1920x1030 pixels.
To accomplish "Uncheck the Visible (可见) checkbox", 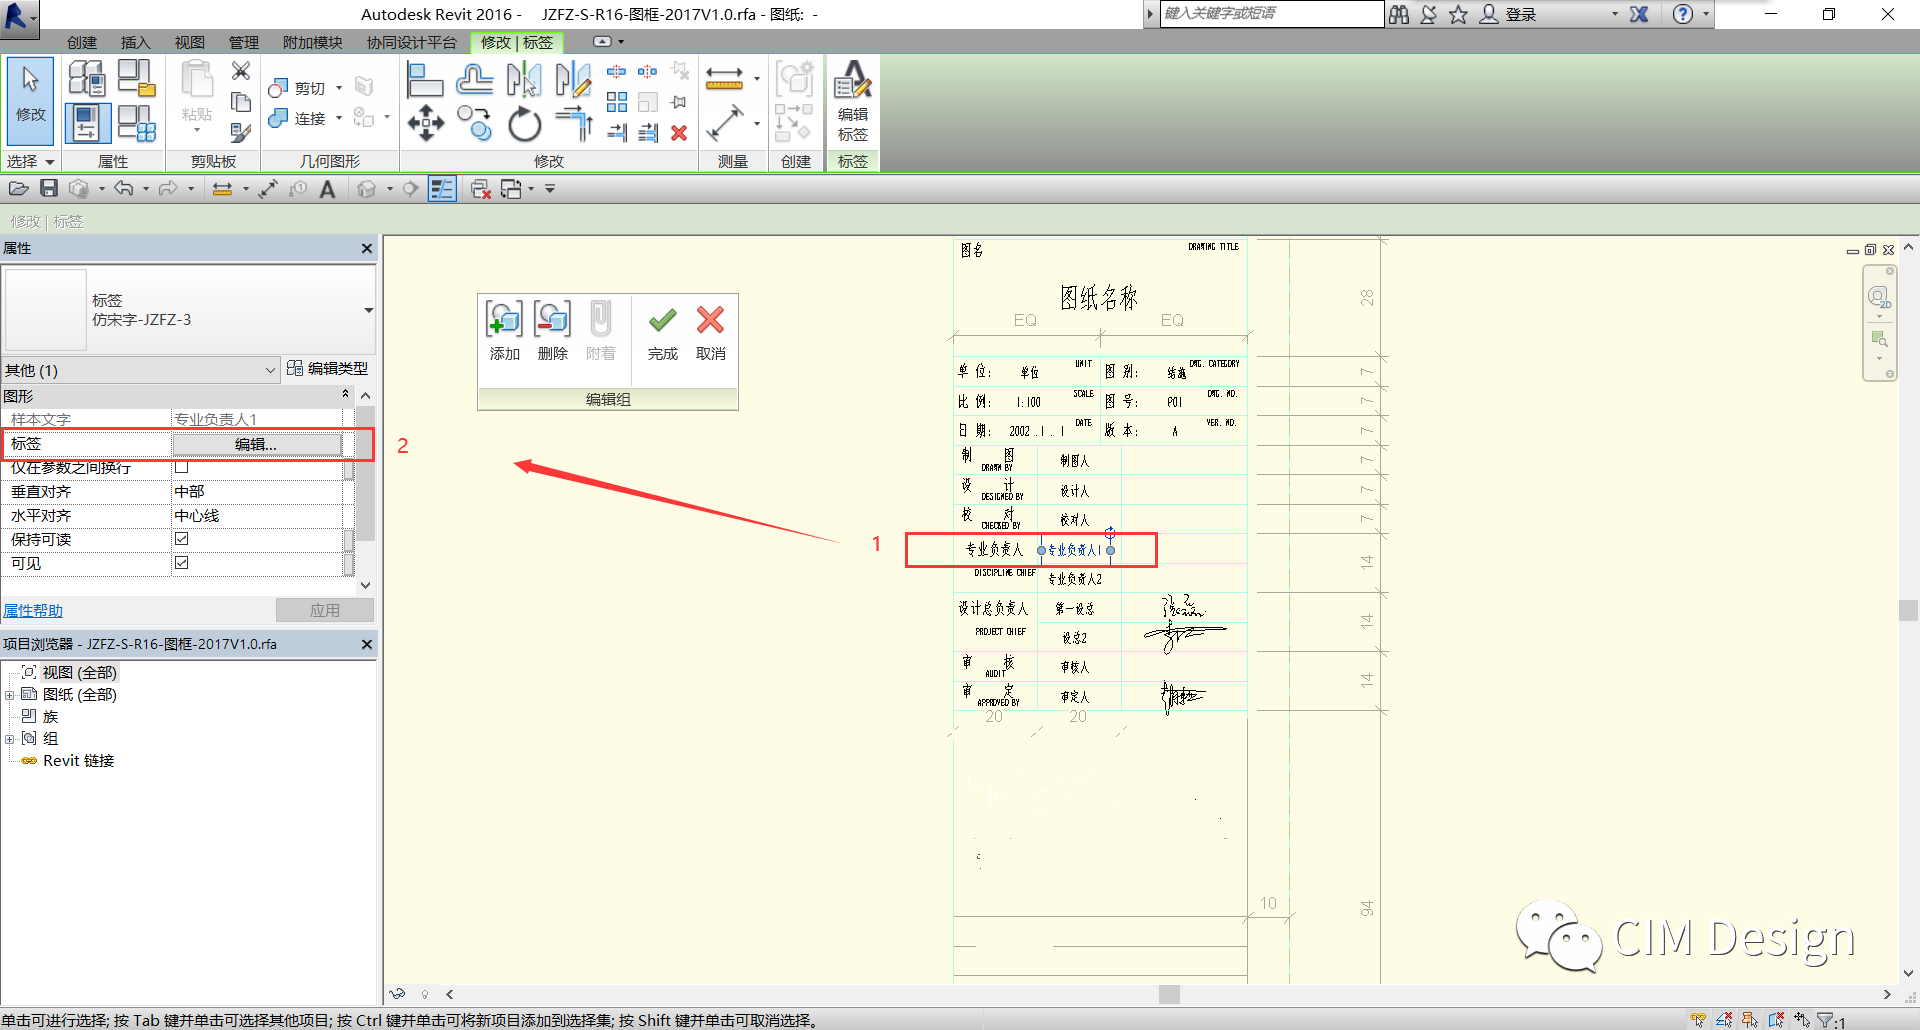I will click(x=182, y=563).
